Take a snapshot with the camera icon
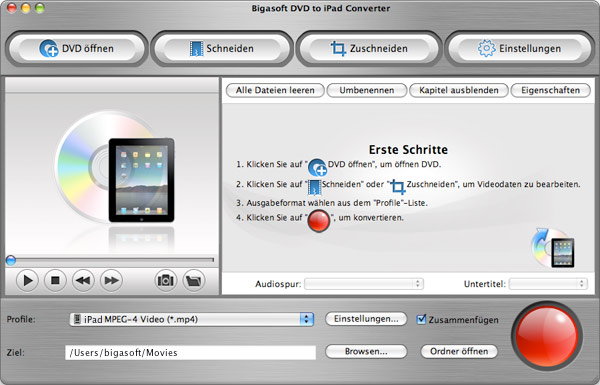This screenshot has width=600, height=385. (x=165, y=281)
